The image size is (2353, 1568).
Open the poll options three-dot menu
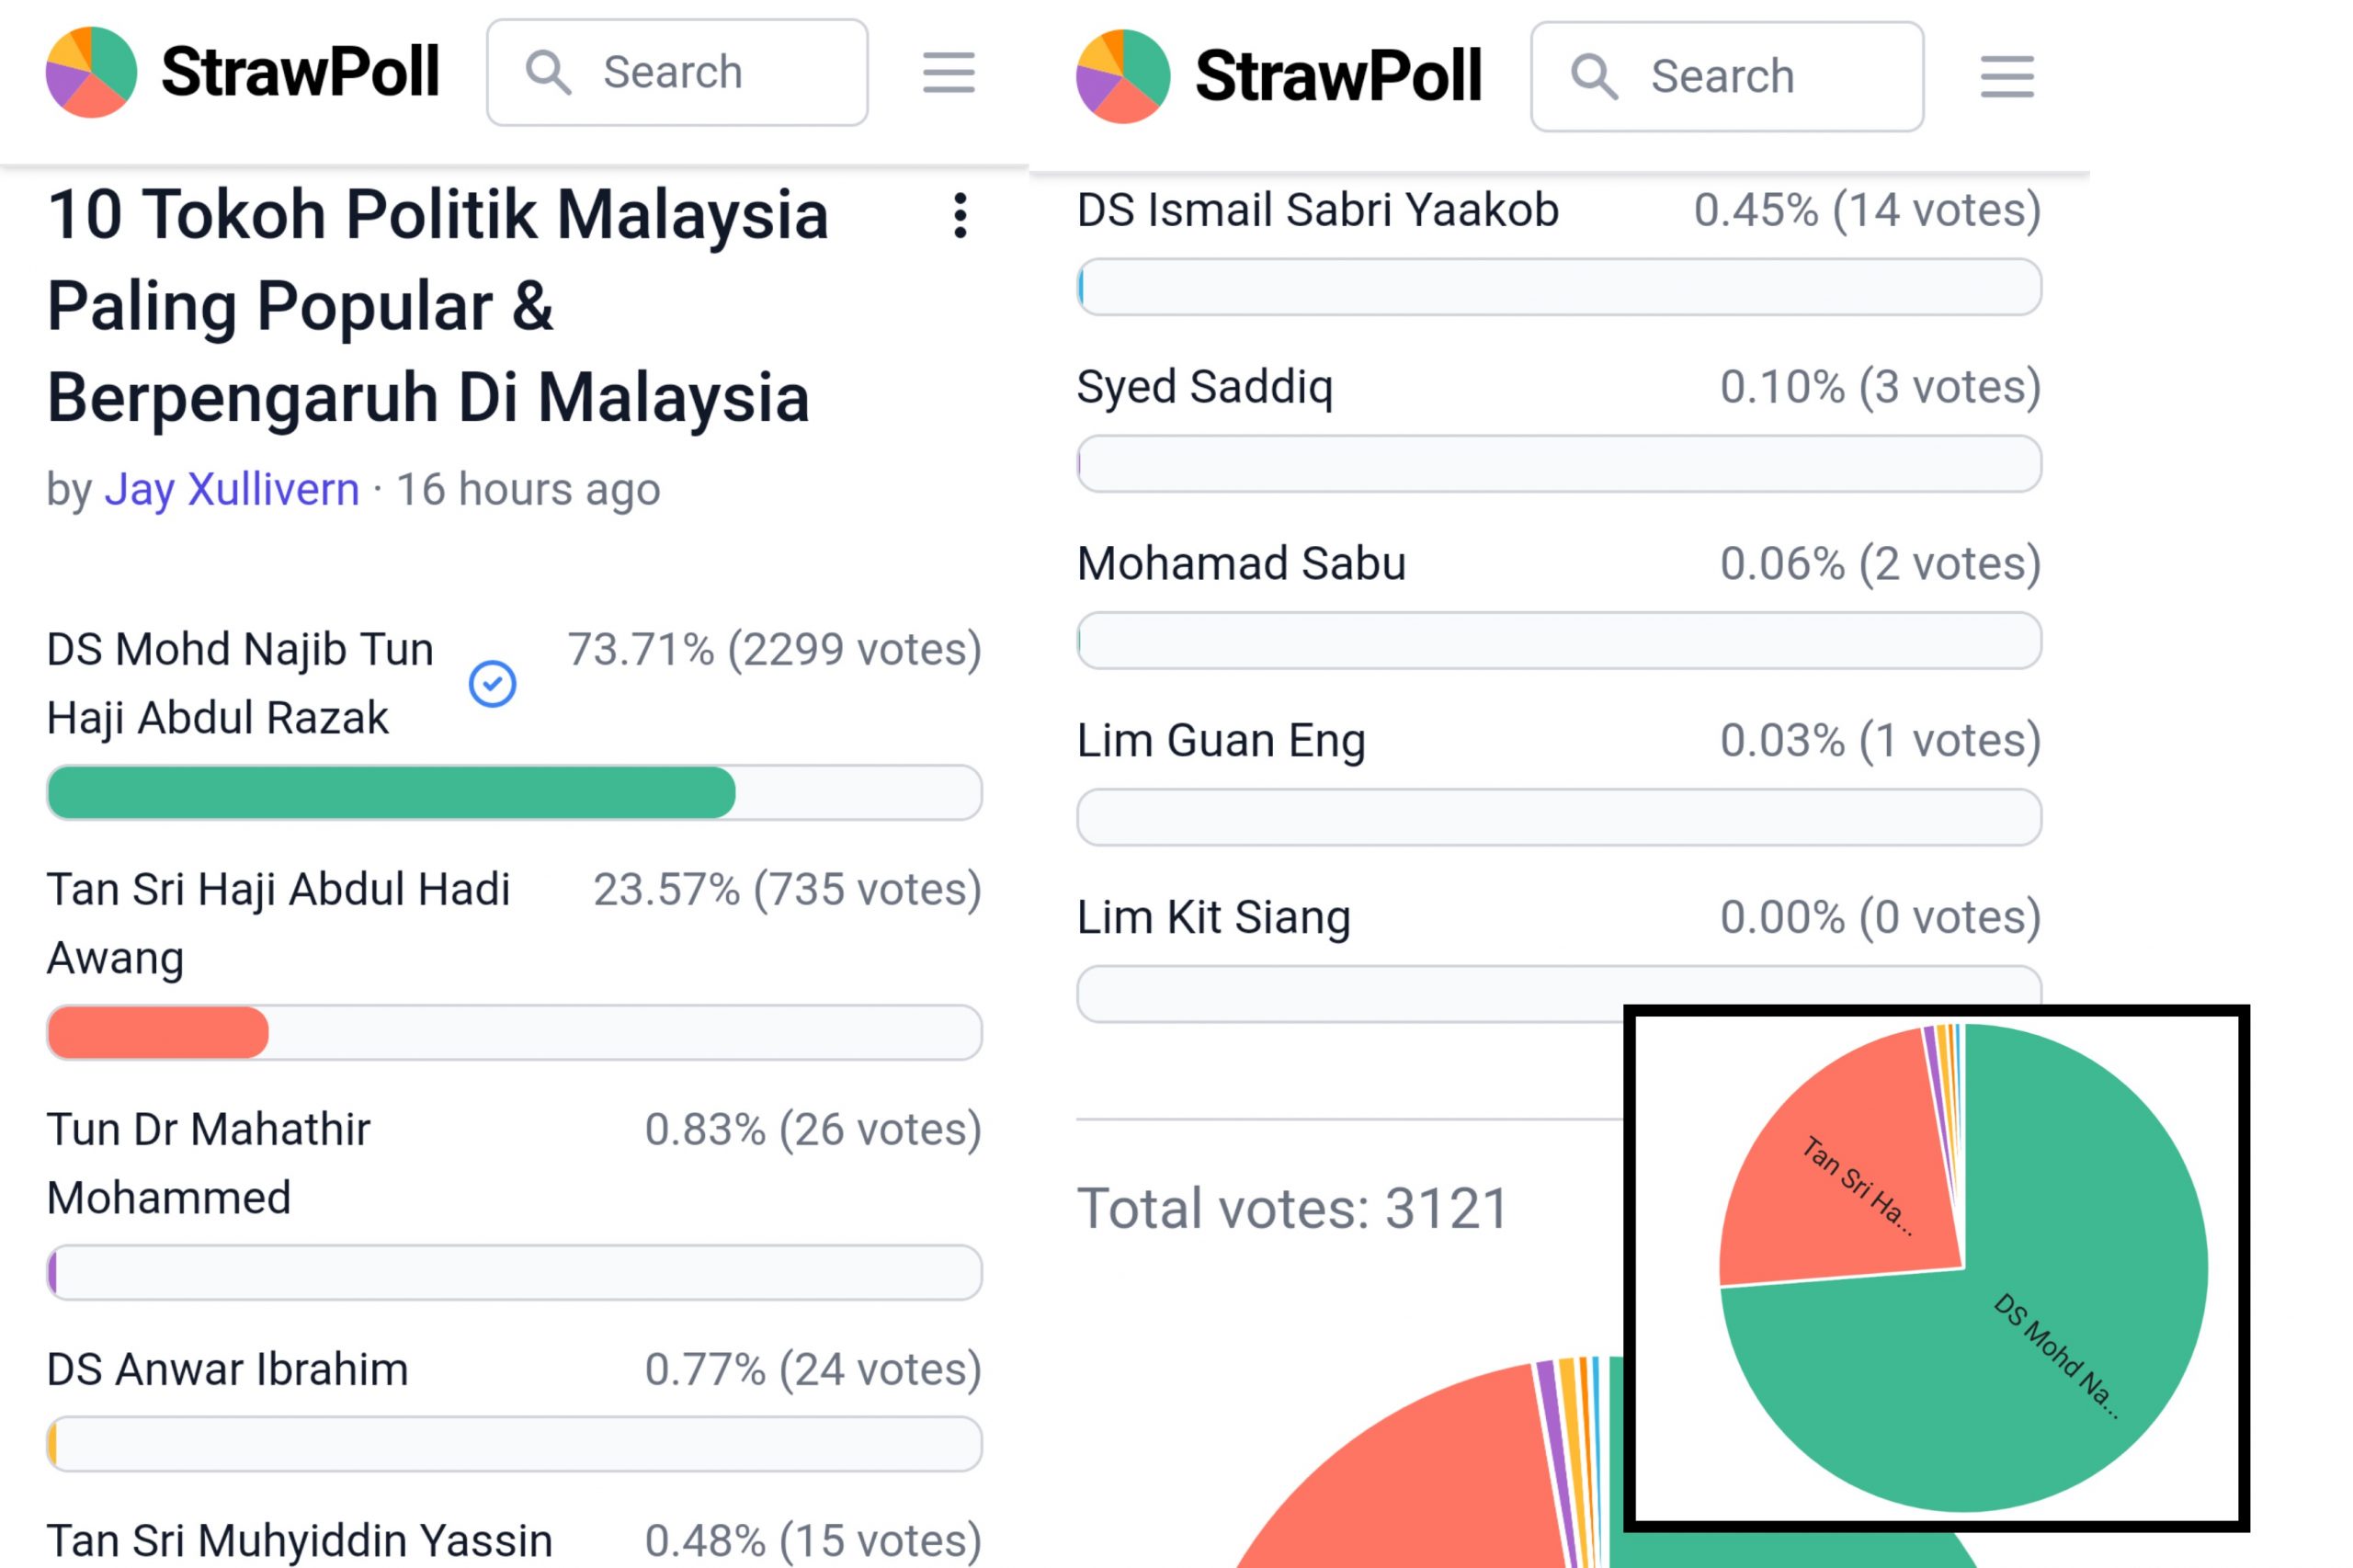click(x=960, y=215)
